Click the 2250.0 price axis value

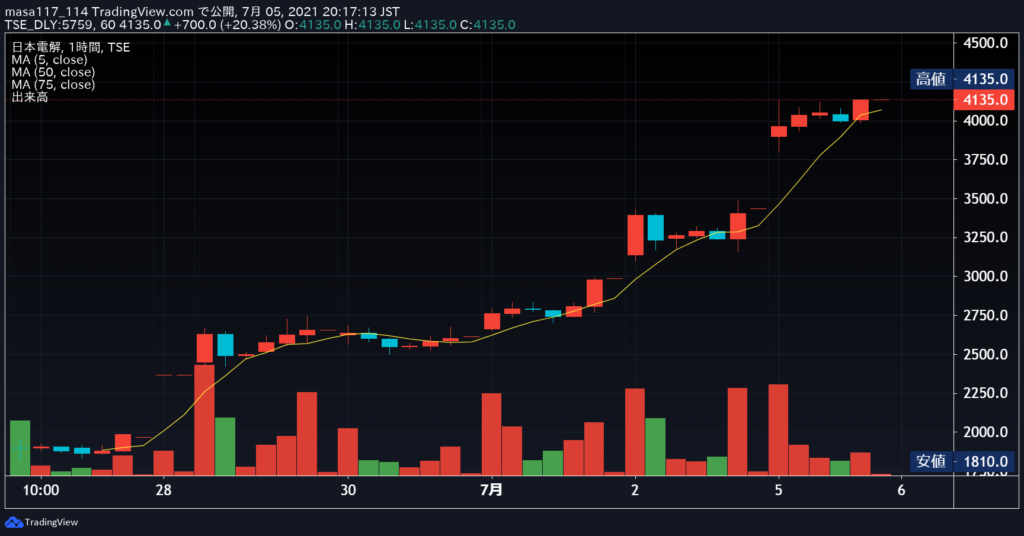tap(985, 393)
